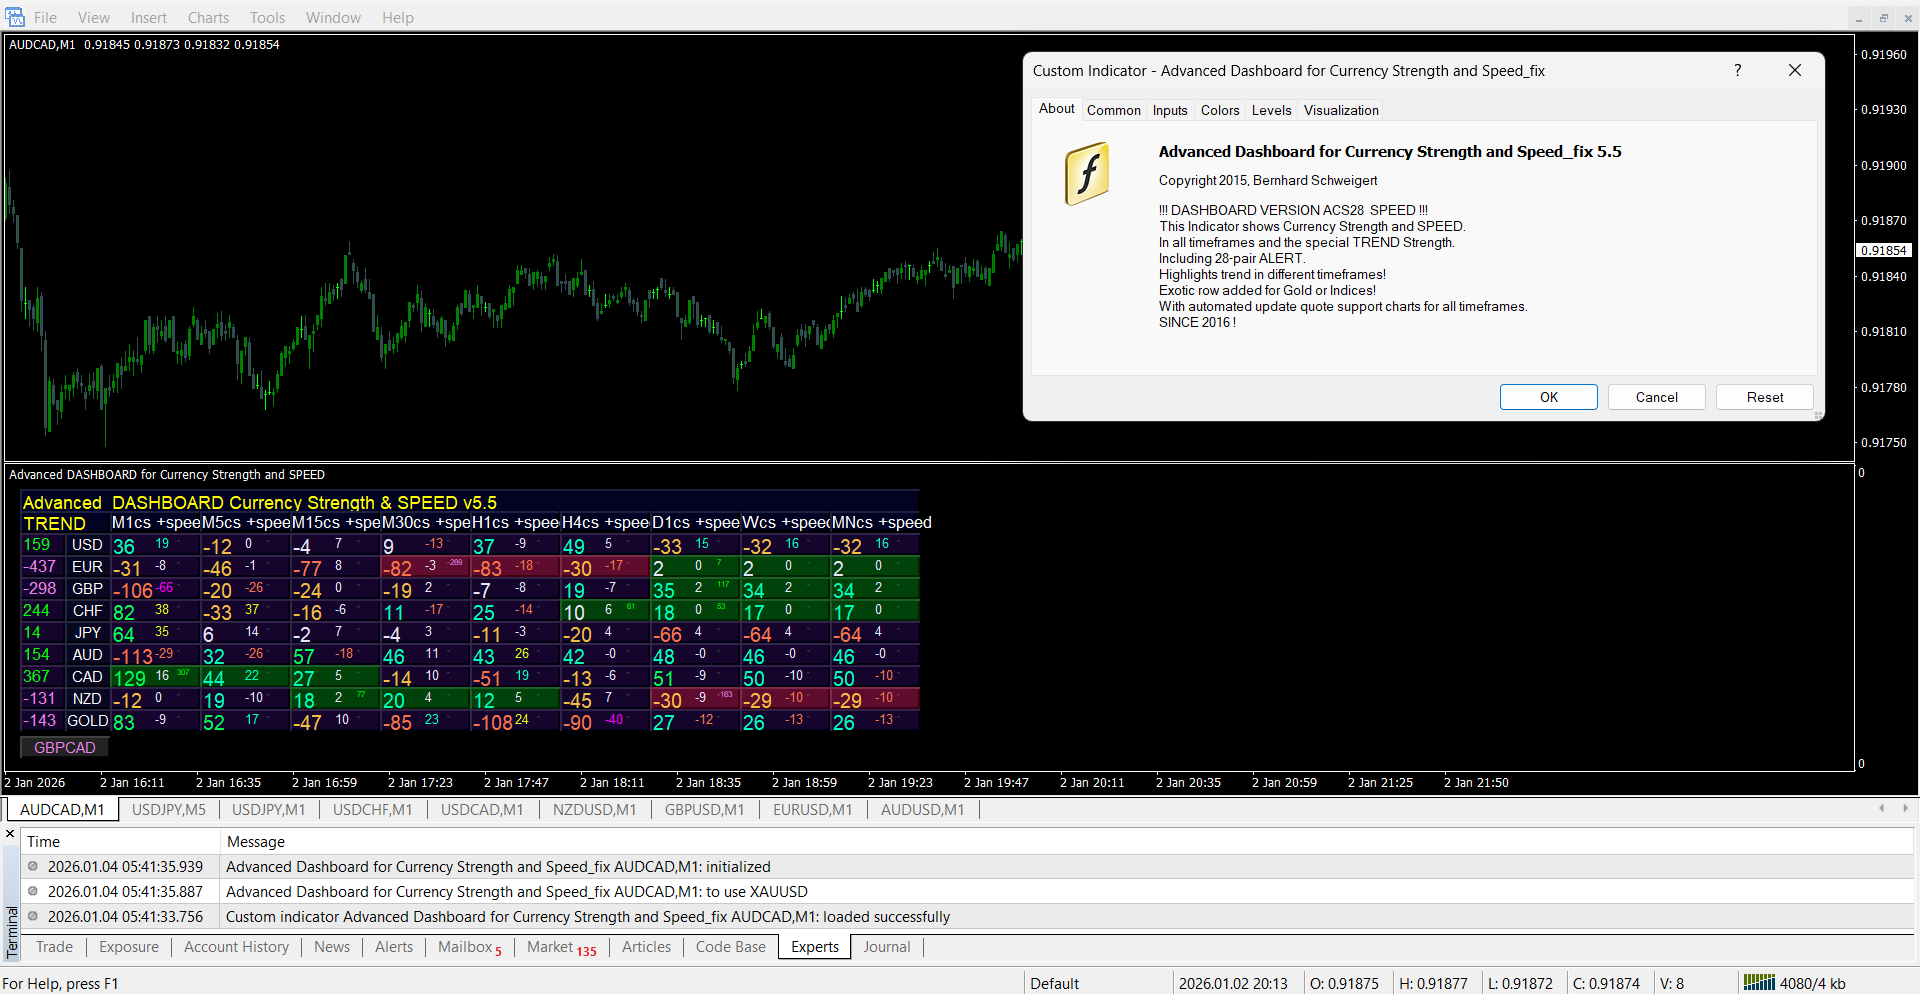Select the Visualization tab
Screen dimensions: 1920x994
(1340, 110)
